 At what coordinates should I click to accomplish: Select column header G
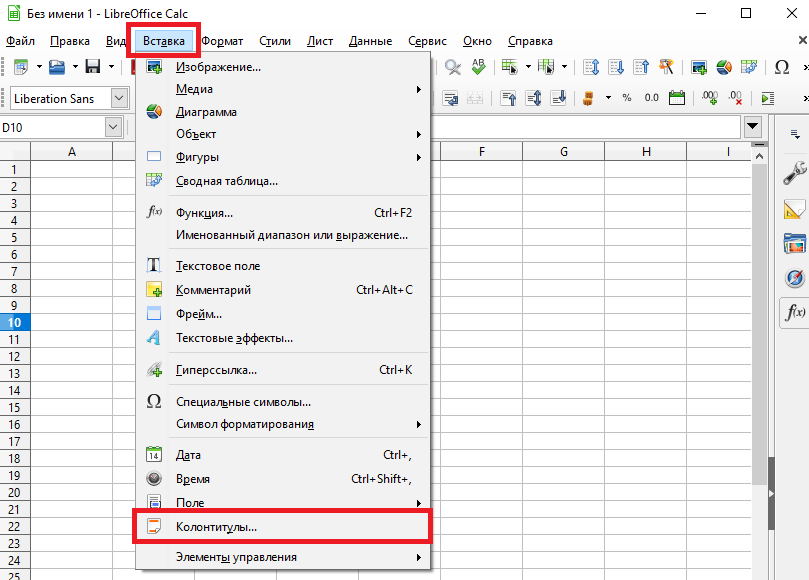(x=563, y=151)
